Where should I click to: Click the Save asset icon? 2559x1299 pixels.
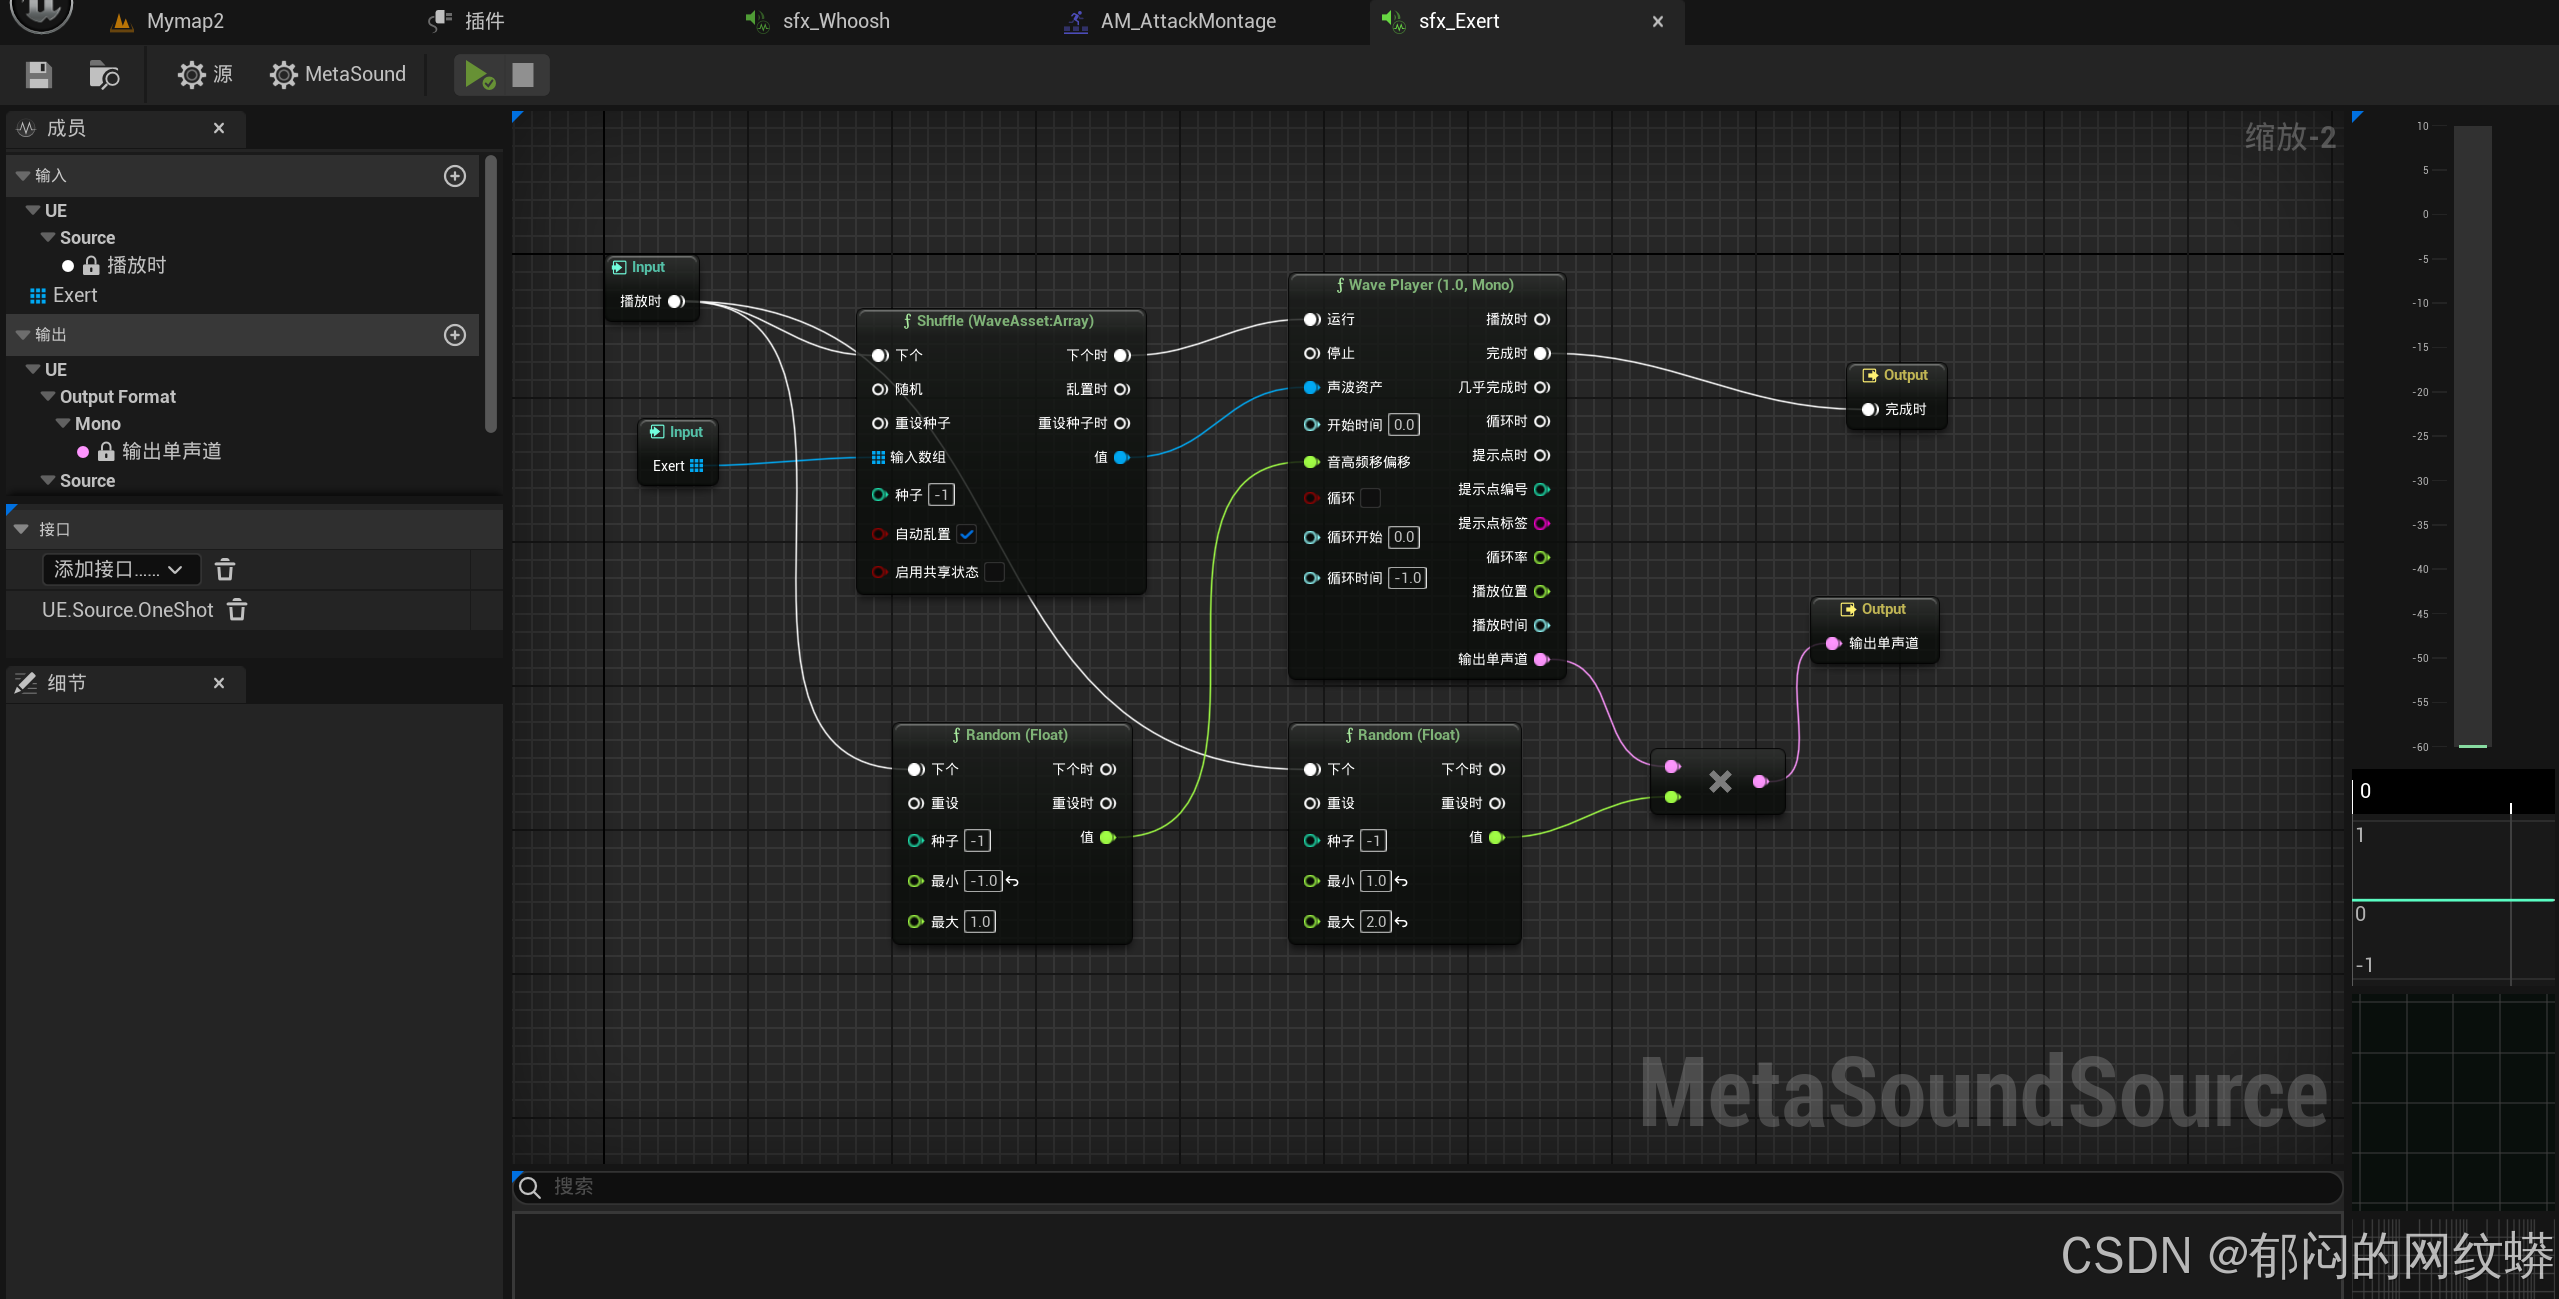coord(39,75)
